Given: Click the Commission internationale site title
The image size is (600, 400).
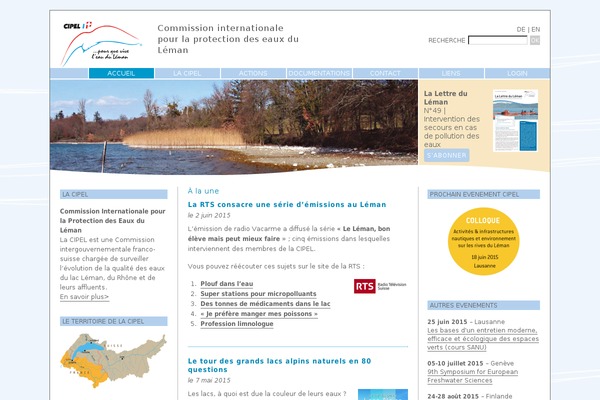Looking at the screenshot, I should pyautogui.click(x=228, y=39).
